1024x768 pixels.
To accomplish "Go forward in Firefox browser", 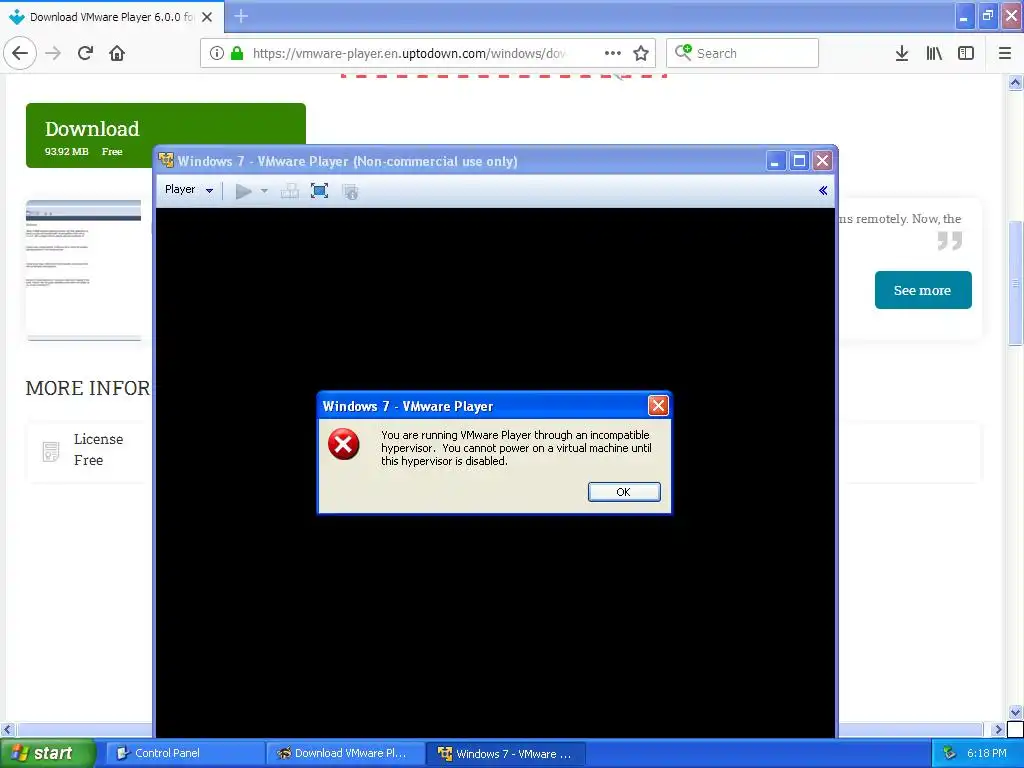I will coord(54,53).
